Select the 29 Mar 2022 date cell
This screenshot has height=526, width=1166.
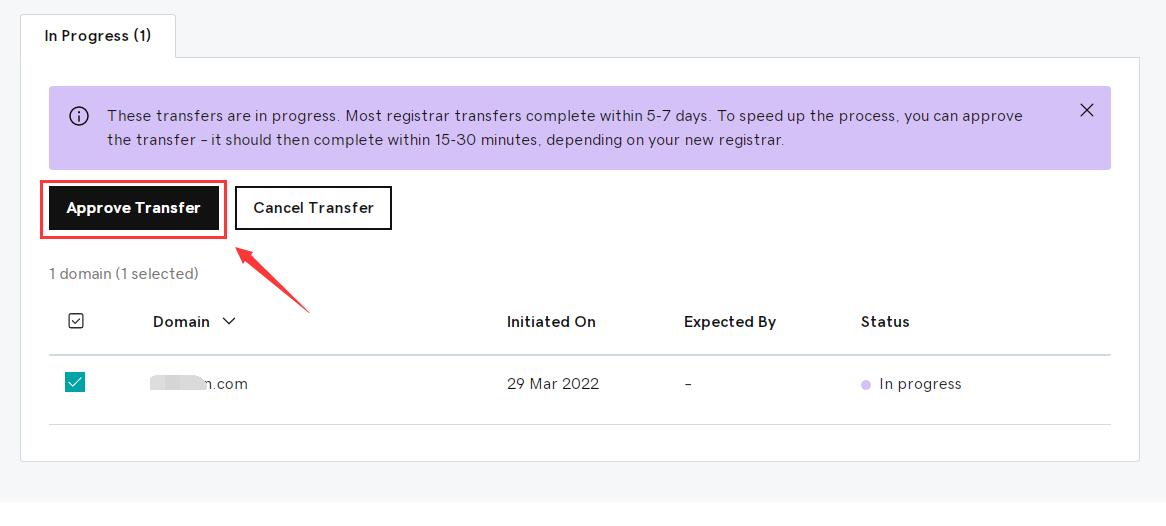553,384
